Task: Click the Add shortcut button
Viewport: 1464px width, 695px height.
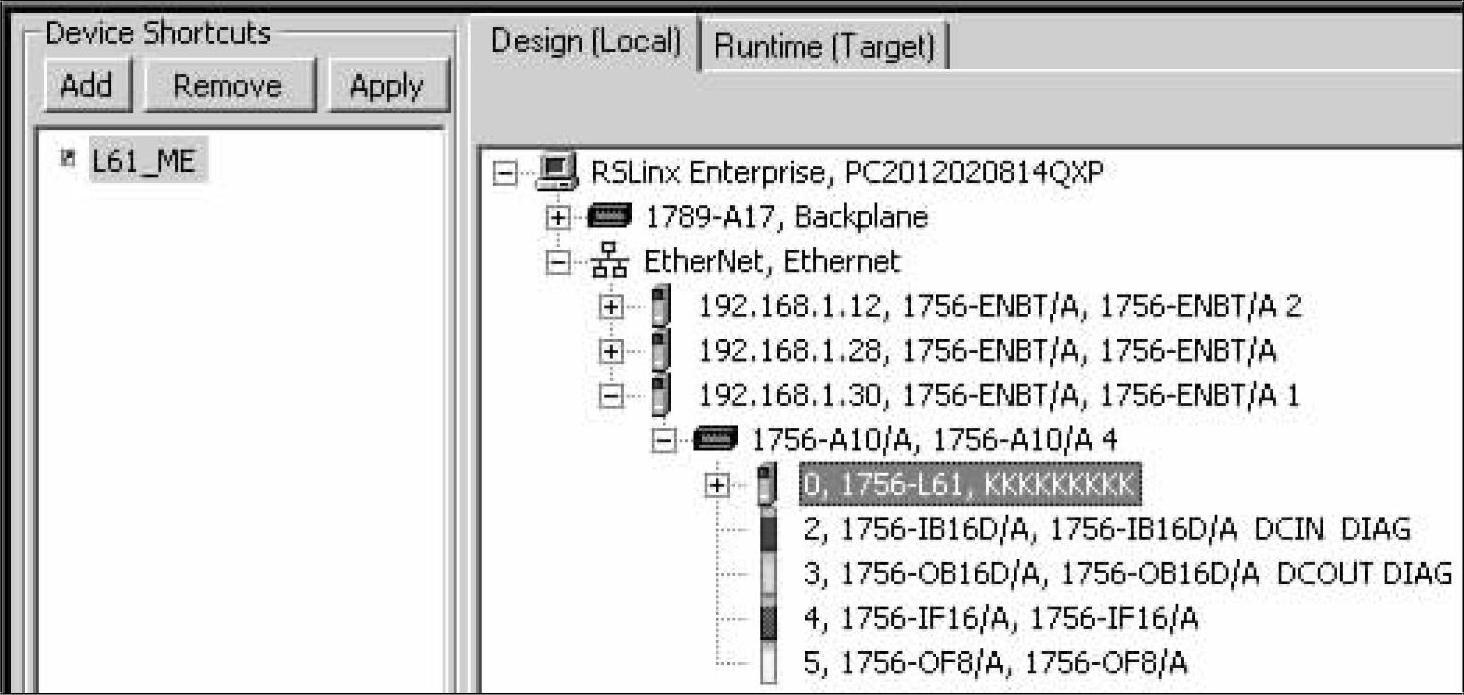Action: tap(86, 86)
